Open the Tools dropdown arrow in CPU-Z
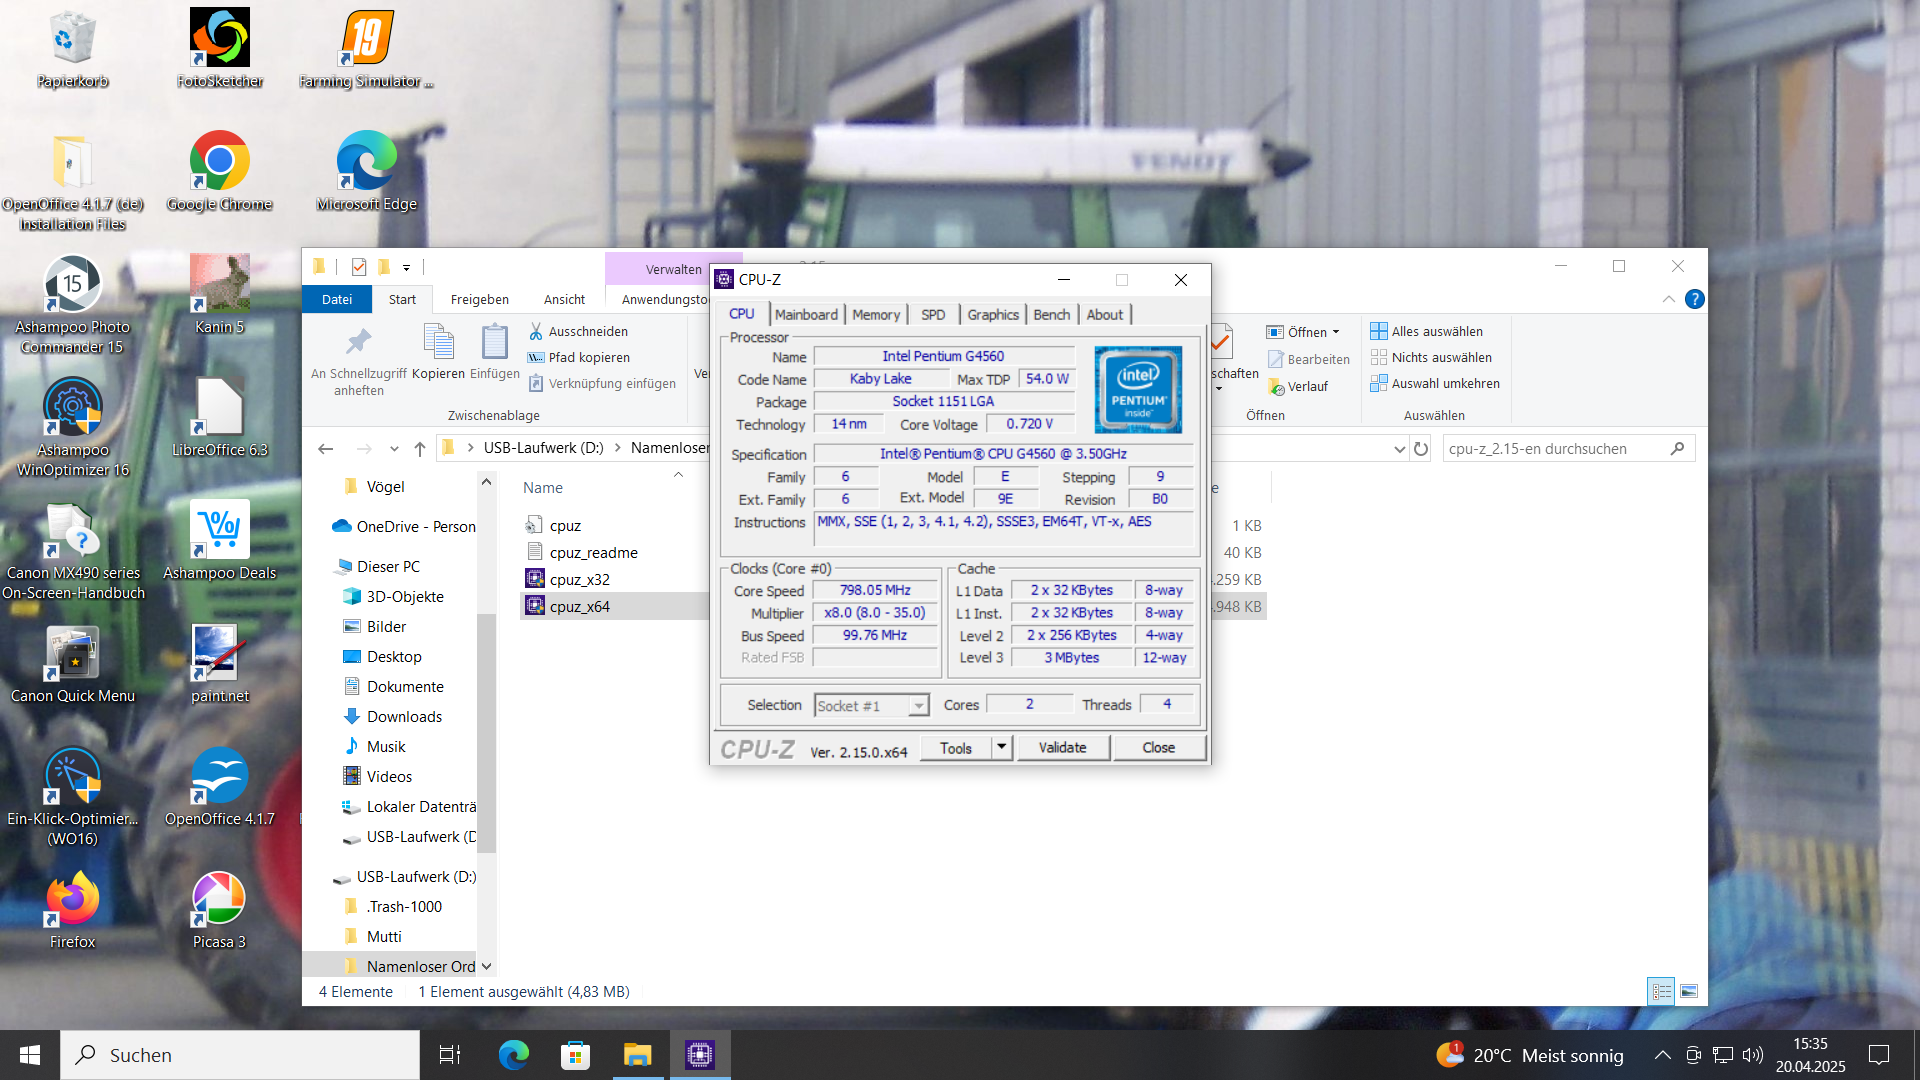This screenshot has width=1920, height=1080. [x=1001, y=747]
